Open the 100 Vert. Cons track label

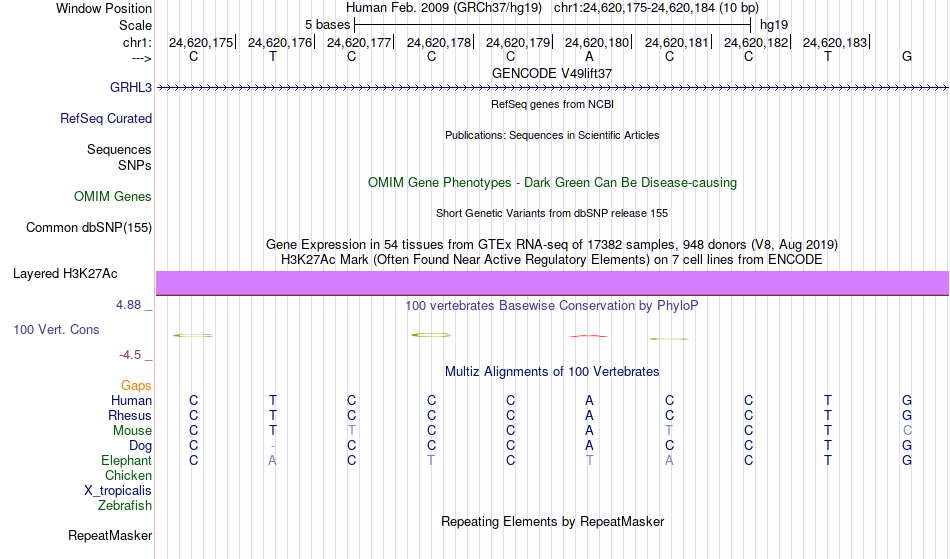click(56, 329)
